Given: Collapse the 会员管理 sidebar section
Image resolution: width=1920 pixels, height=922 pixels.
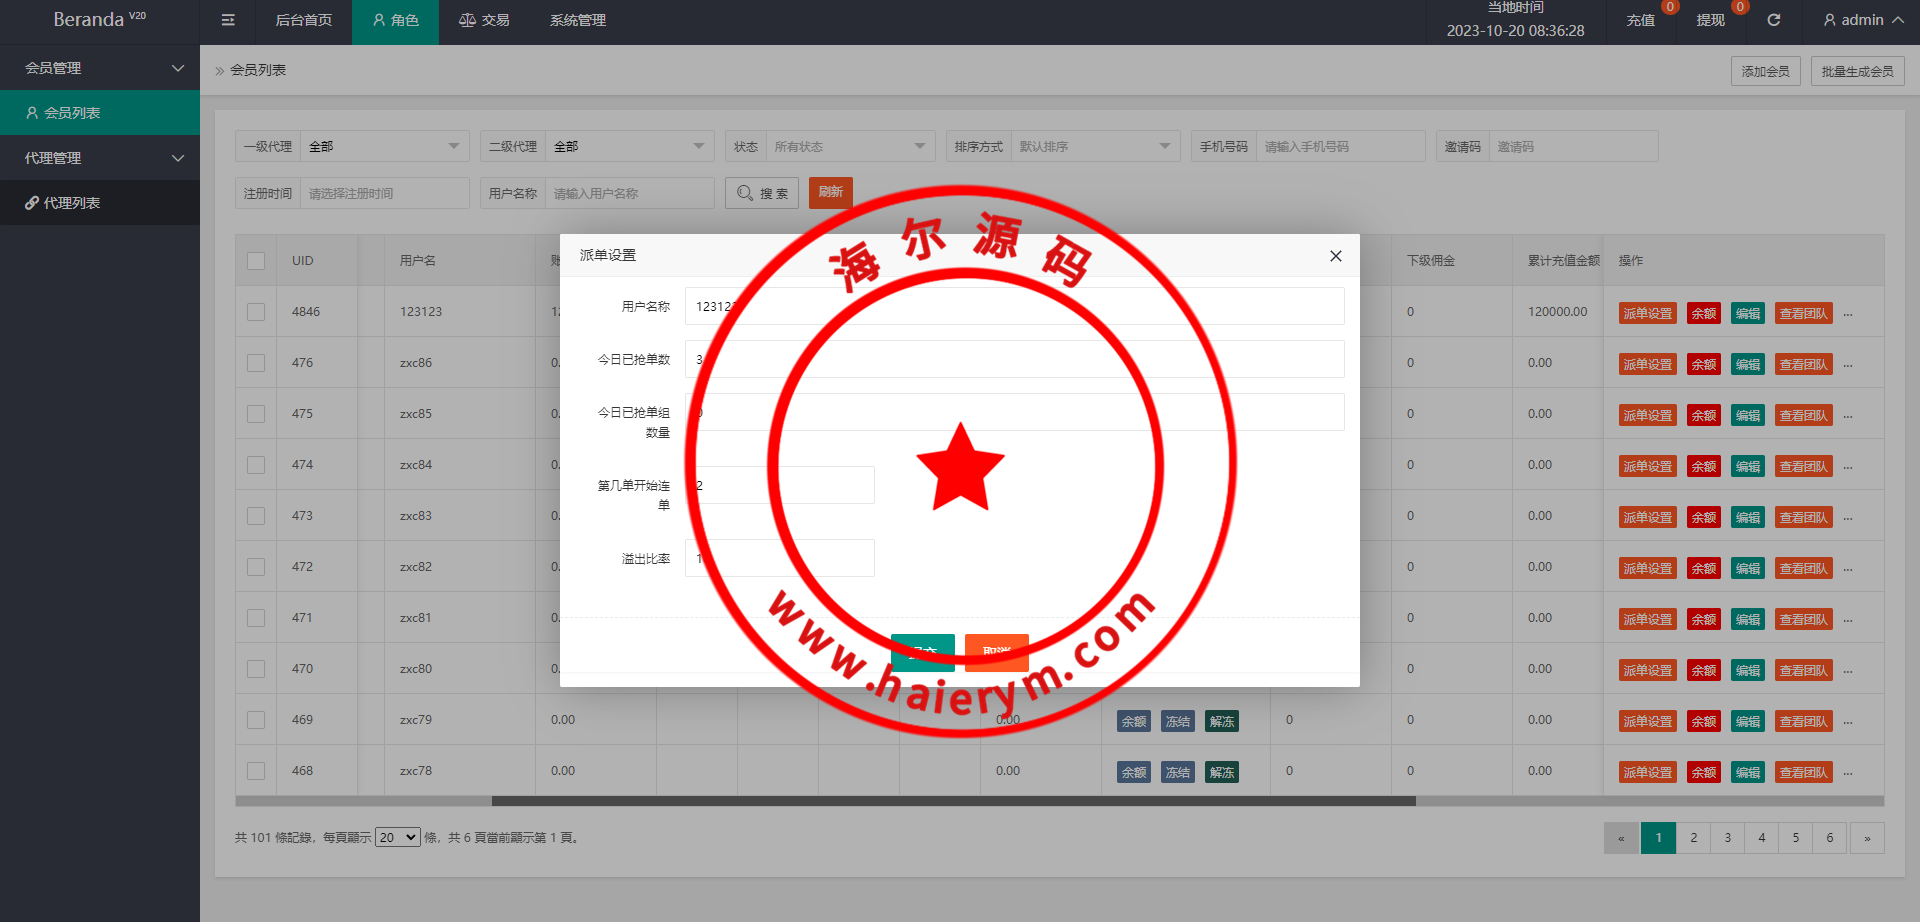Looking at the screenshot, I should point(100,68).
